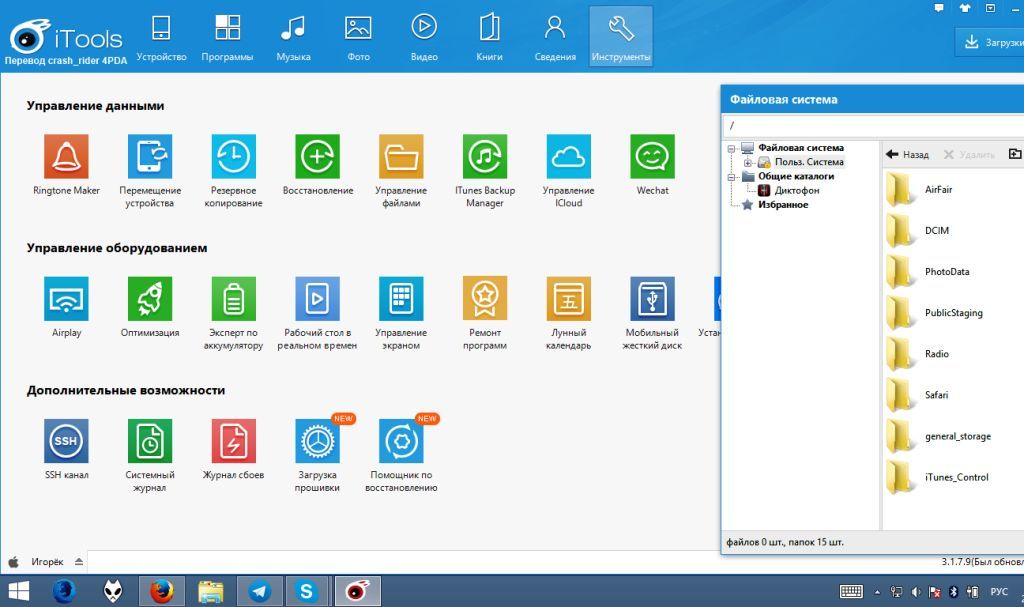Launch Рабочий стол в реальном времени
Screen dimensions: 1024x607
pos(317,299)
